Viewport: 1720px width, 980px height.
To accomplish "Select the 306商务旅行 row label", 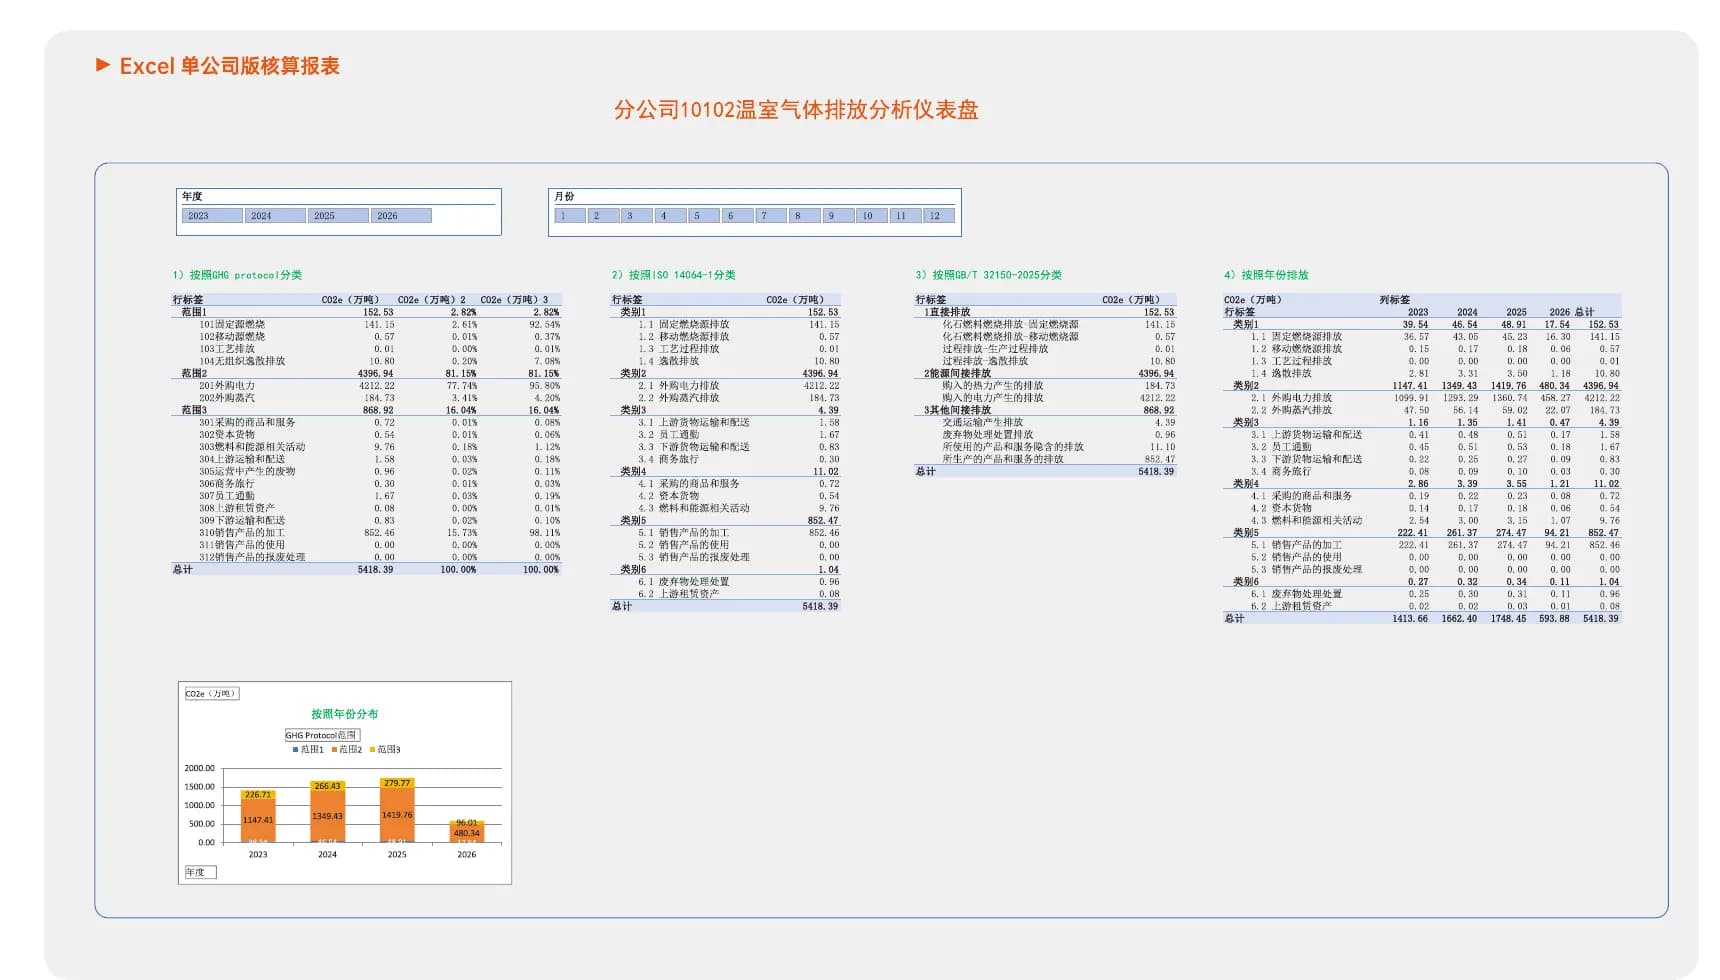I will coord(227,484).
